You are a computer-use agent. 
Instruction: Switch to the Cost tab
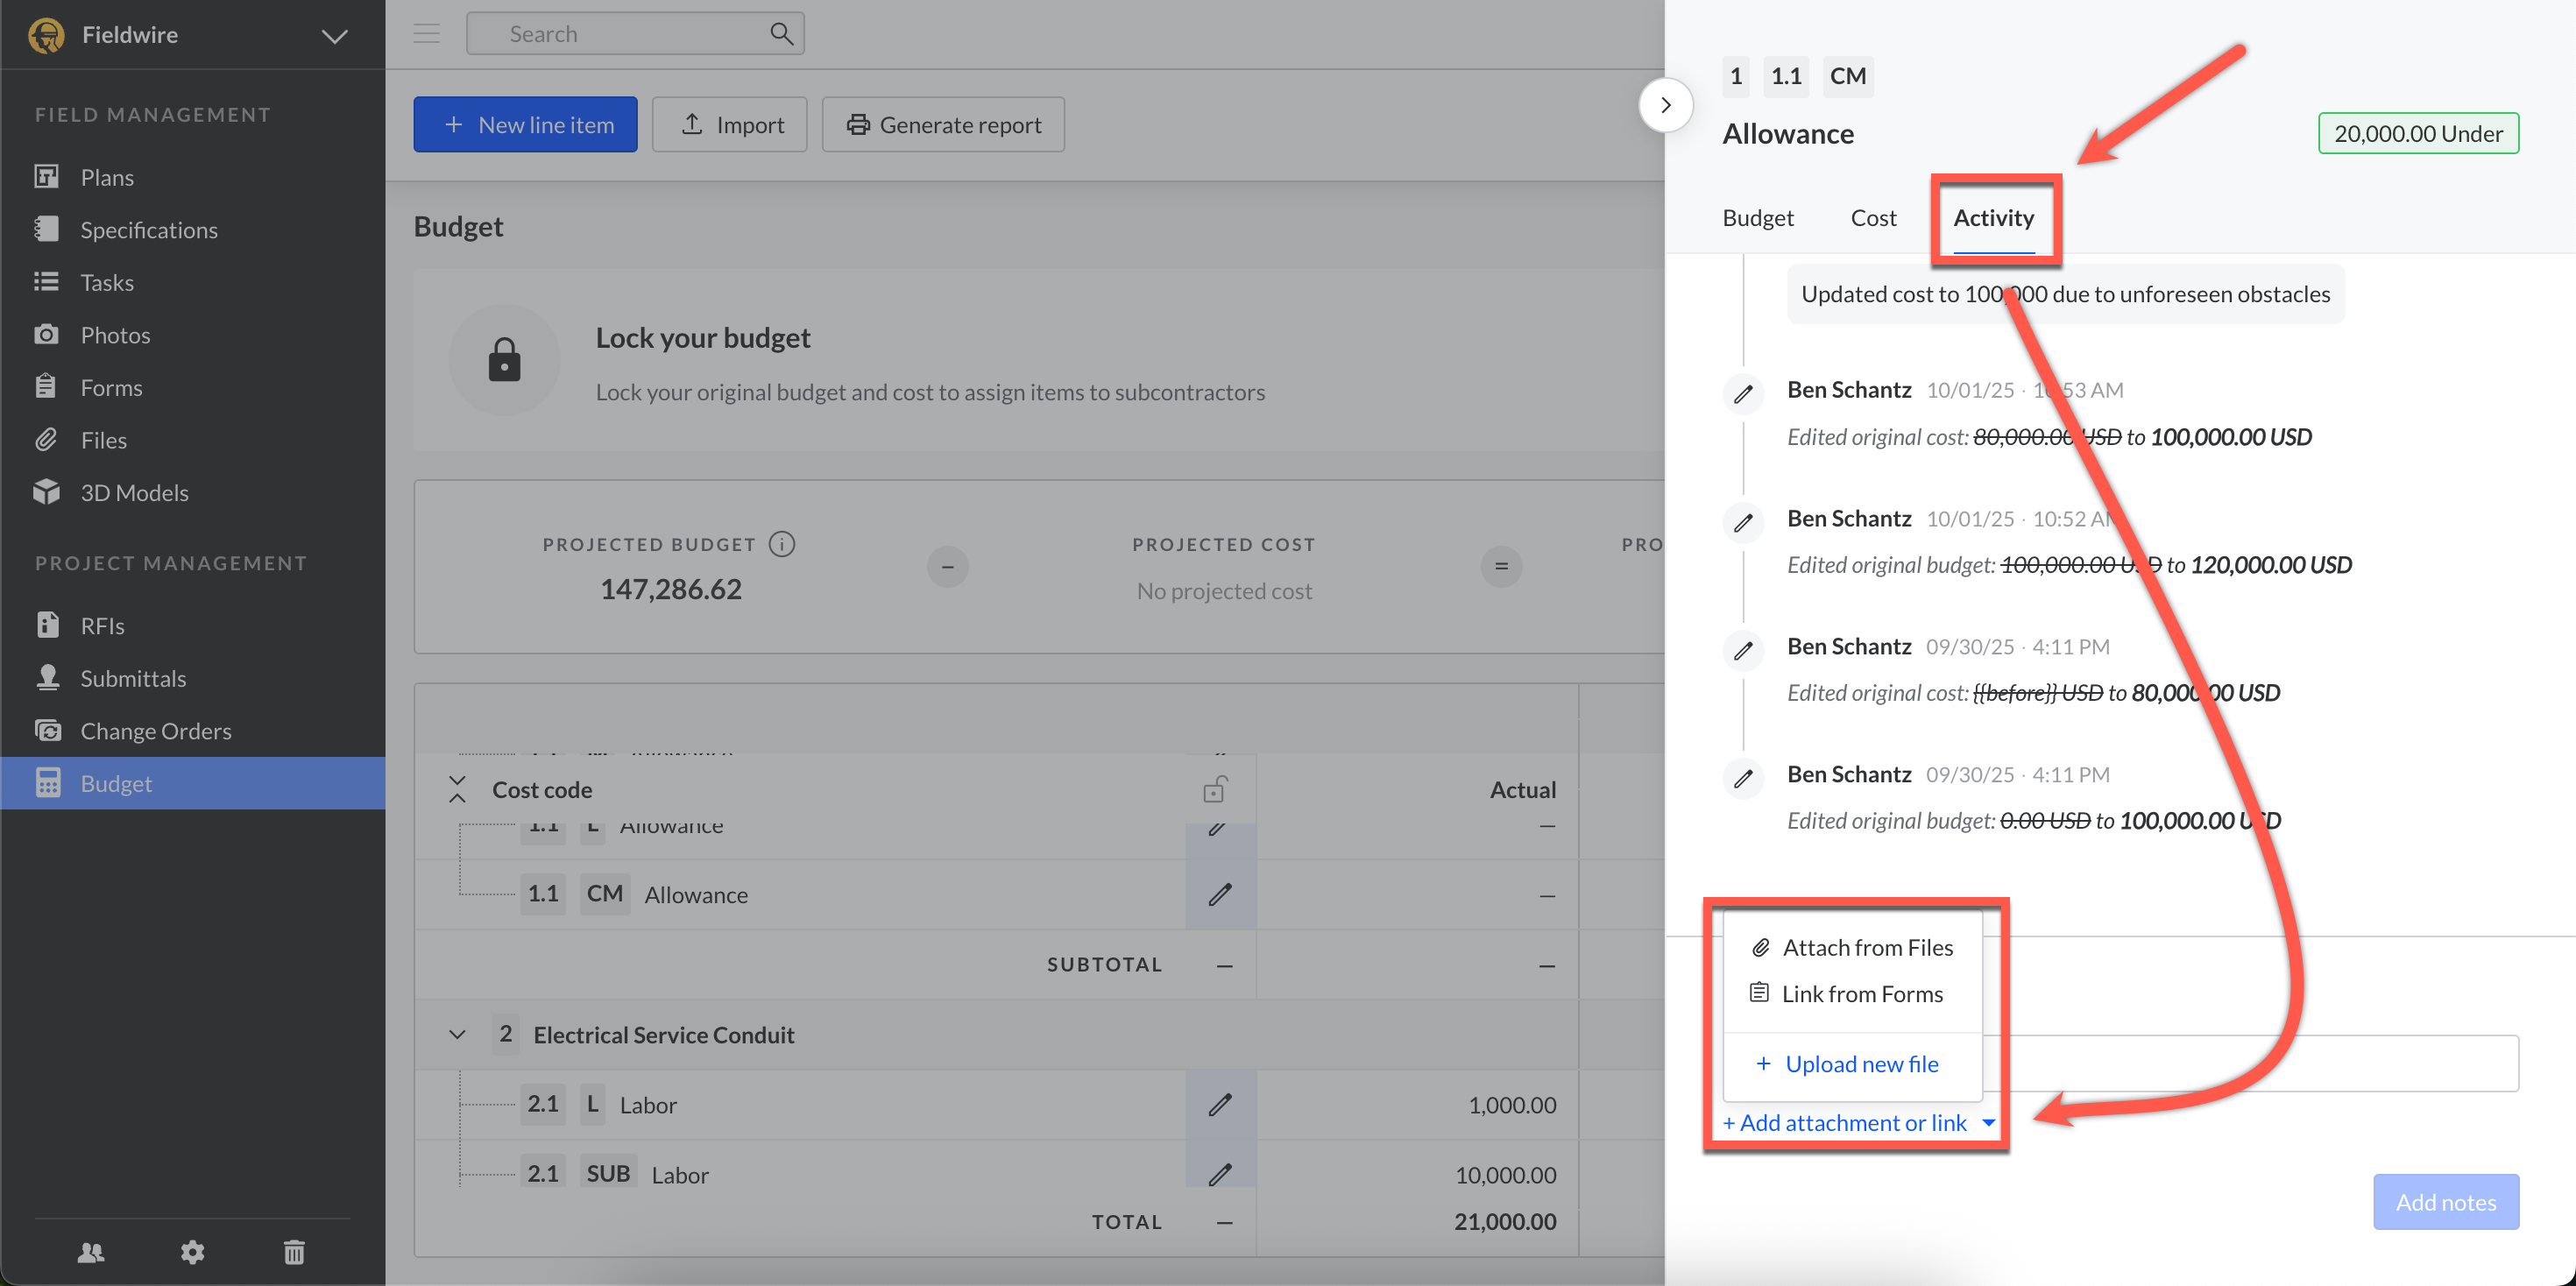[1872, 218]
